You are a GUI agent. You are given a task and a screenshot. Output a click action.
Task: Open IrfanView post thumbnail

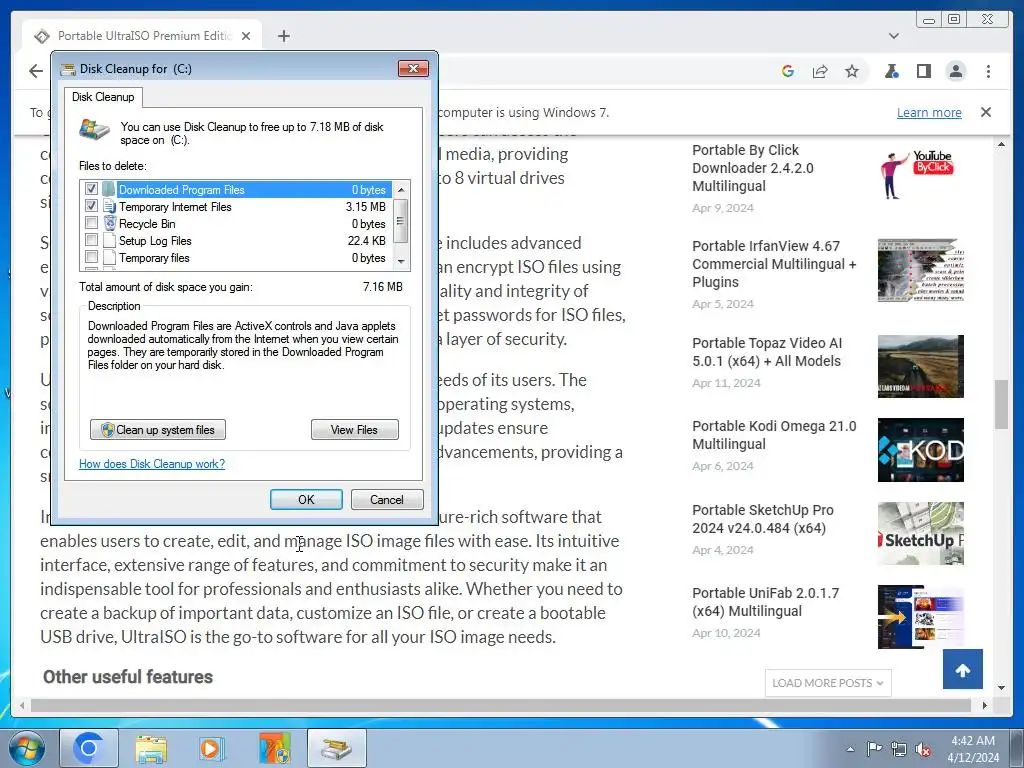[921, 270]
